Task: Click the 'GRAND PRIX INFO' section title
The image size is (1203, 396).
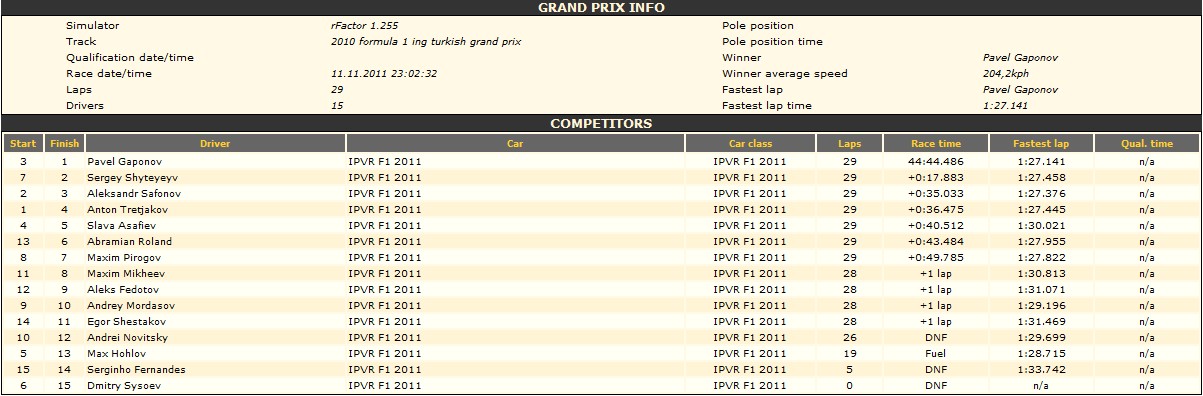Action: (x=601, y=8)
